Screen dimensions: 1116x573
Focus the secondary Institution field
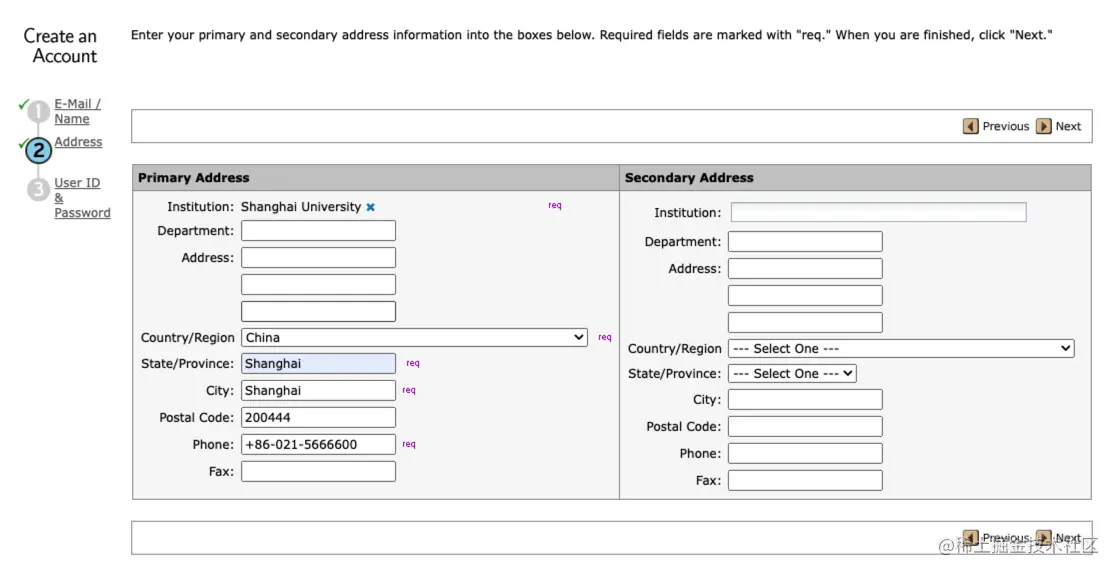pyautogui.click(x=878, y=213)
